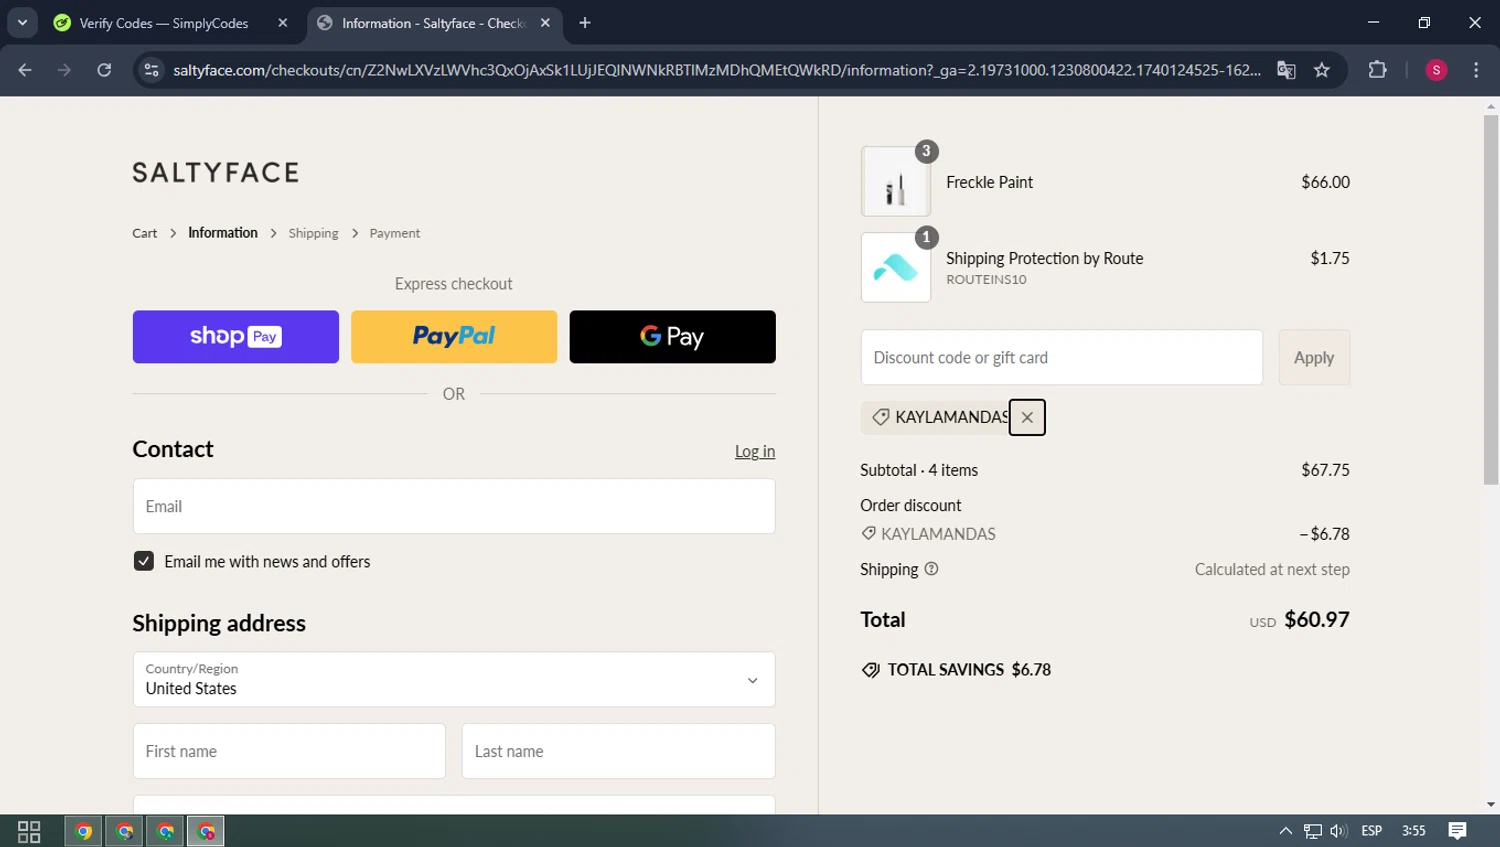Open the browser extensions puzzle icon
1500x847 pixels.
pos(1378,70)
